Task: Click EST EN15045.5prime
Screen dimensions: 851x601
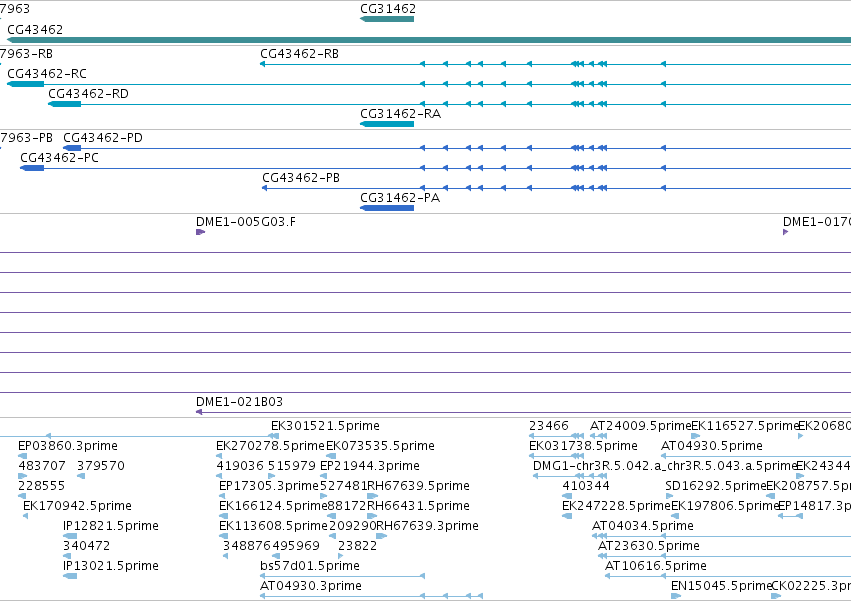Action: click(721, 586)
